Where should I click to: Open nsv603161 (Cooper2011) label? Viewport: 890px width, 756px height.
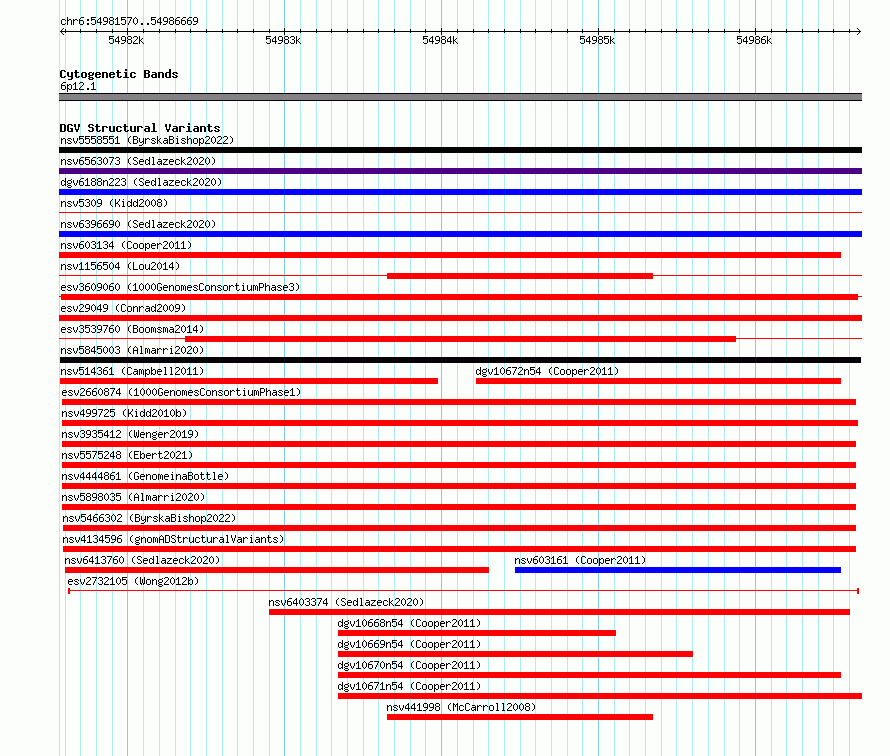coord(580,560)
